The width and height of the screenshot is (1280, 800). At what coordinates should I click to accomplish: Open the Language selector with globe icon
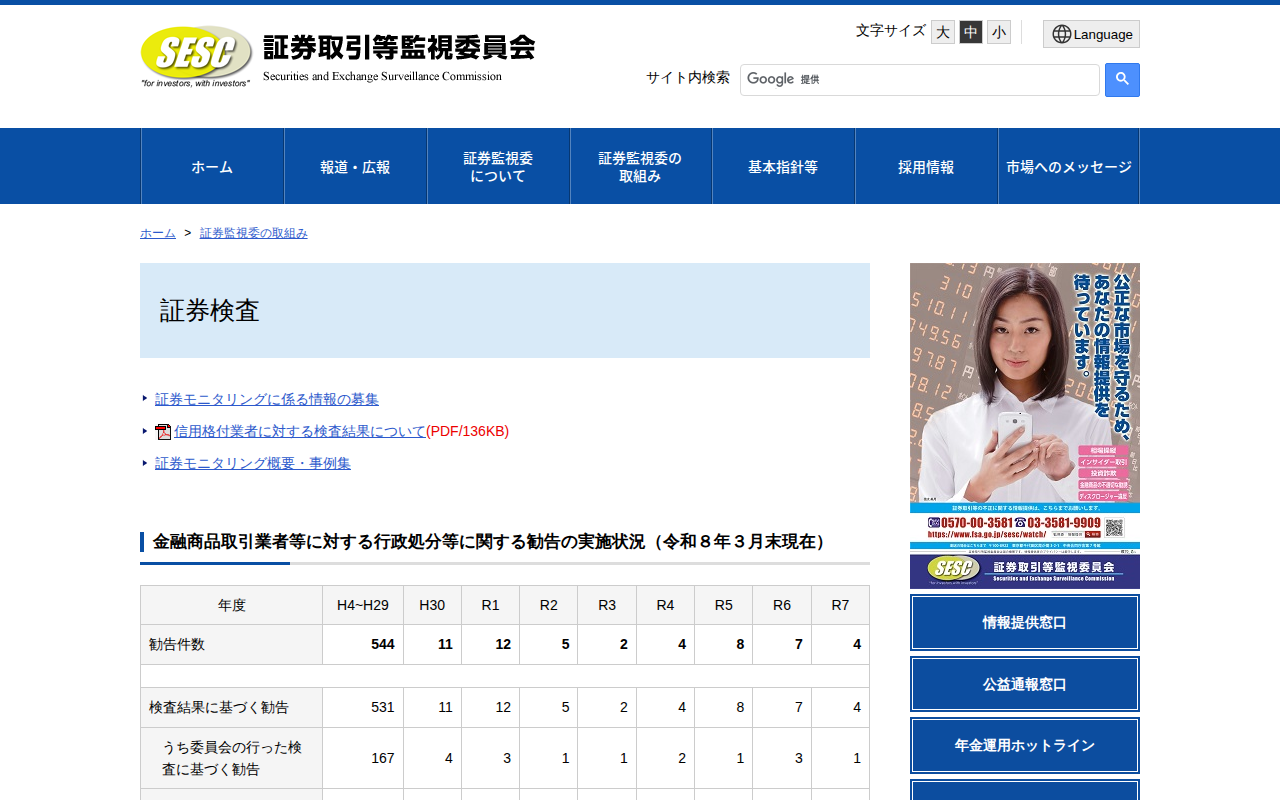pos(1091,34)
